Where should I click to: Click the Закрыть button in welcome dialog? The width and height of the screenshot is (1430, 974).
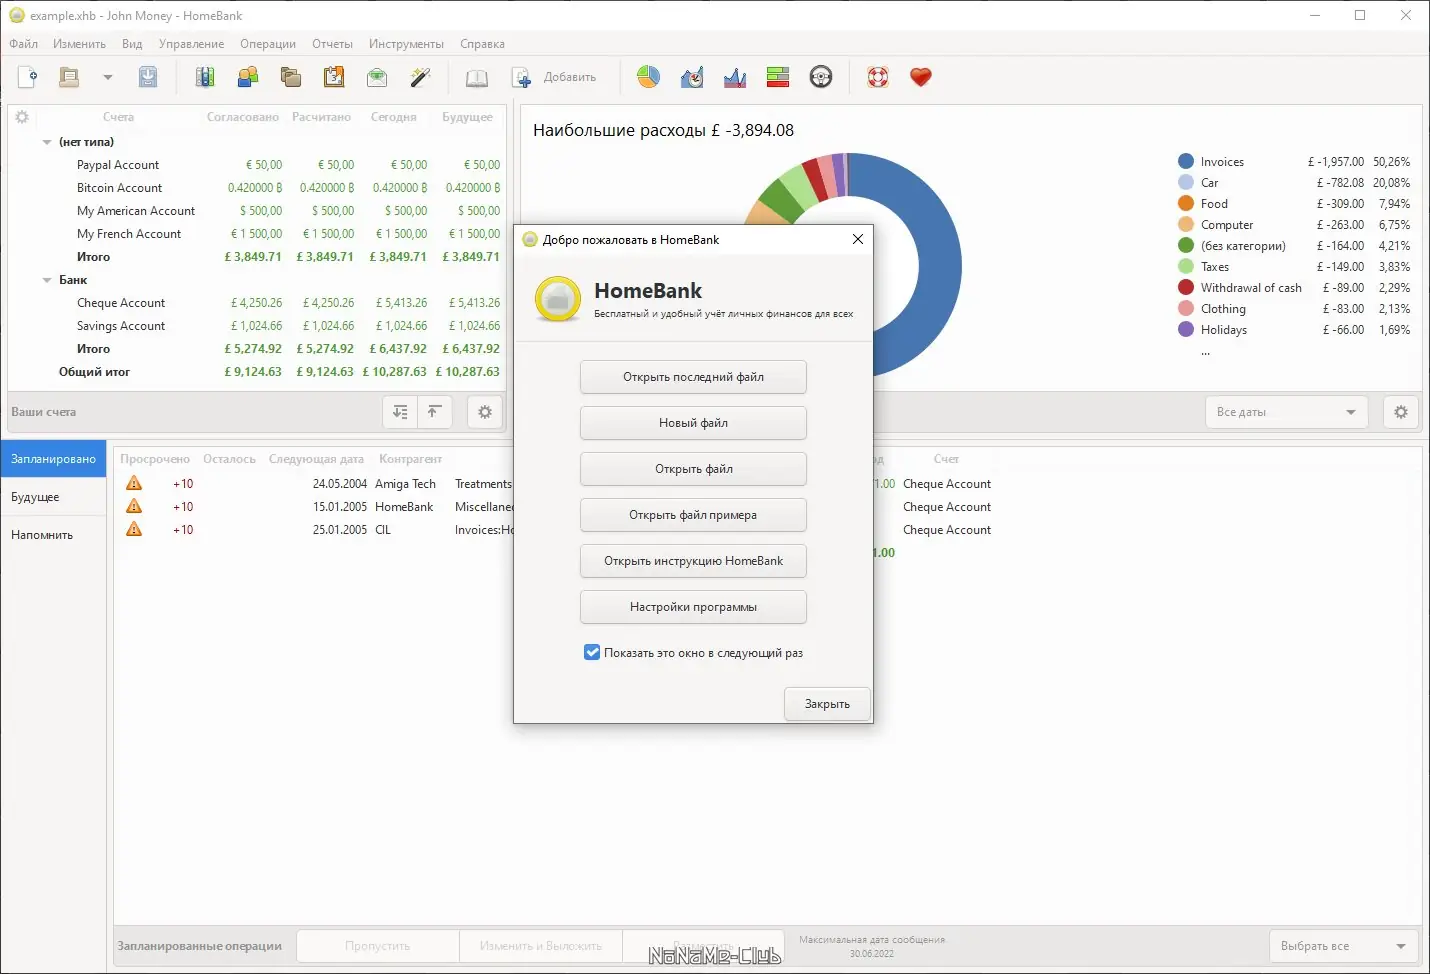pyautogui.click(x=827, y=704)
